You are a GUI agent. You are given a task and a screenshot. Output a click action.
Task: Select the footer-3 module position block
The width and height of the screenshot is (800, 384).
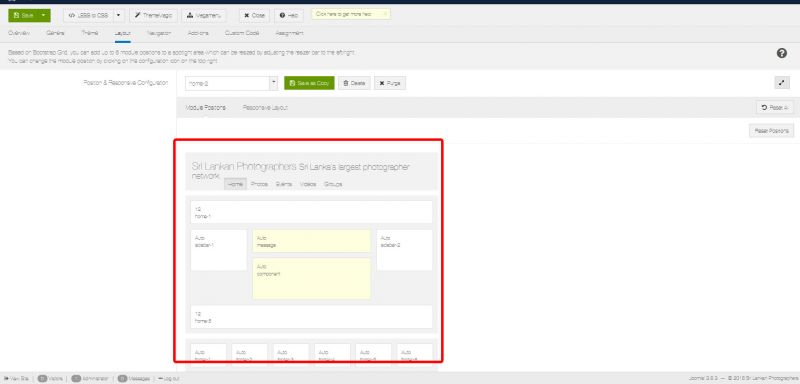pos(291,355)
